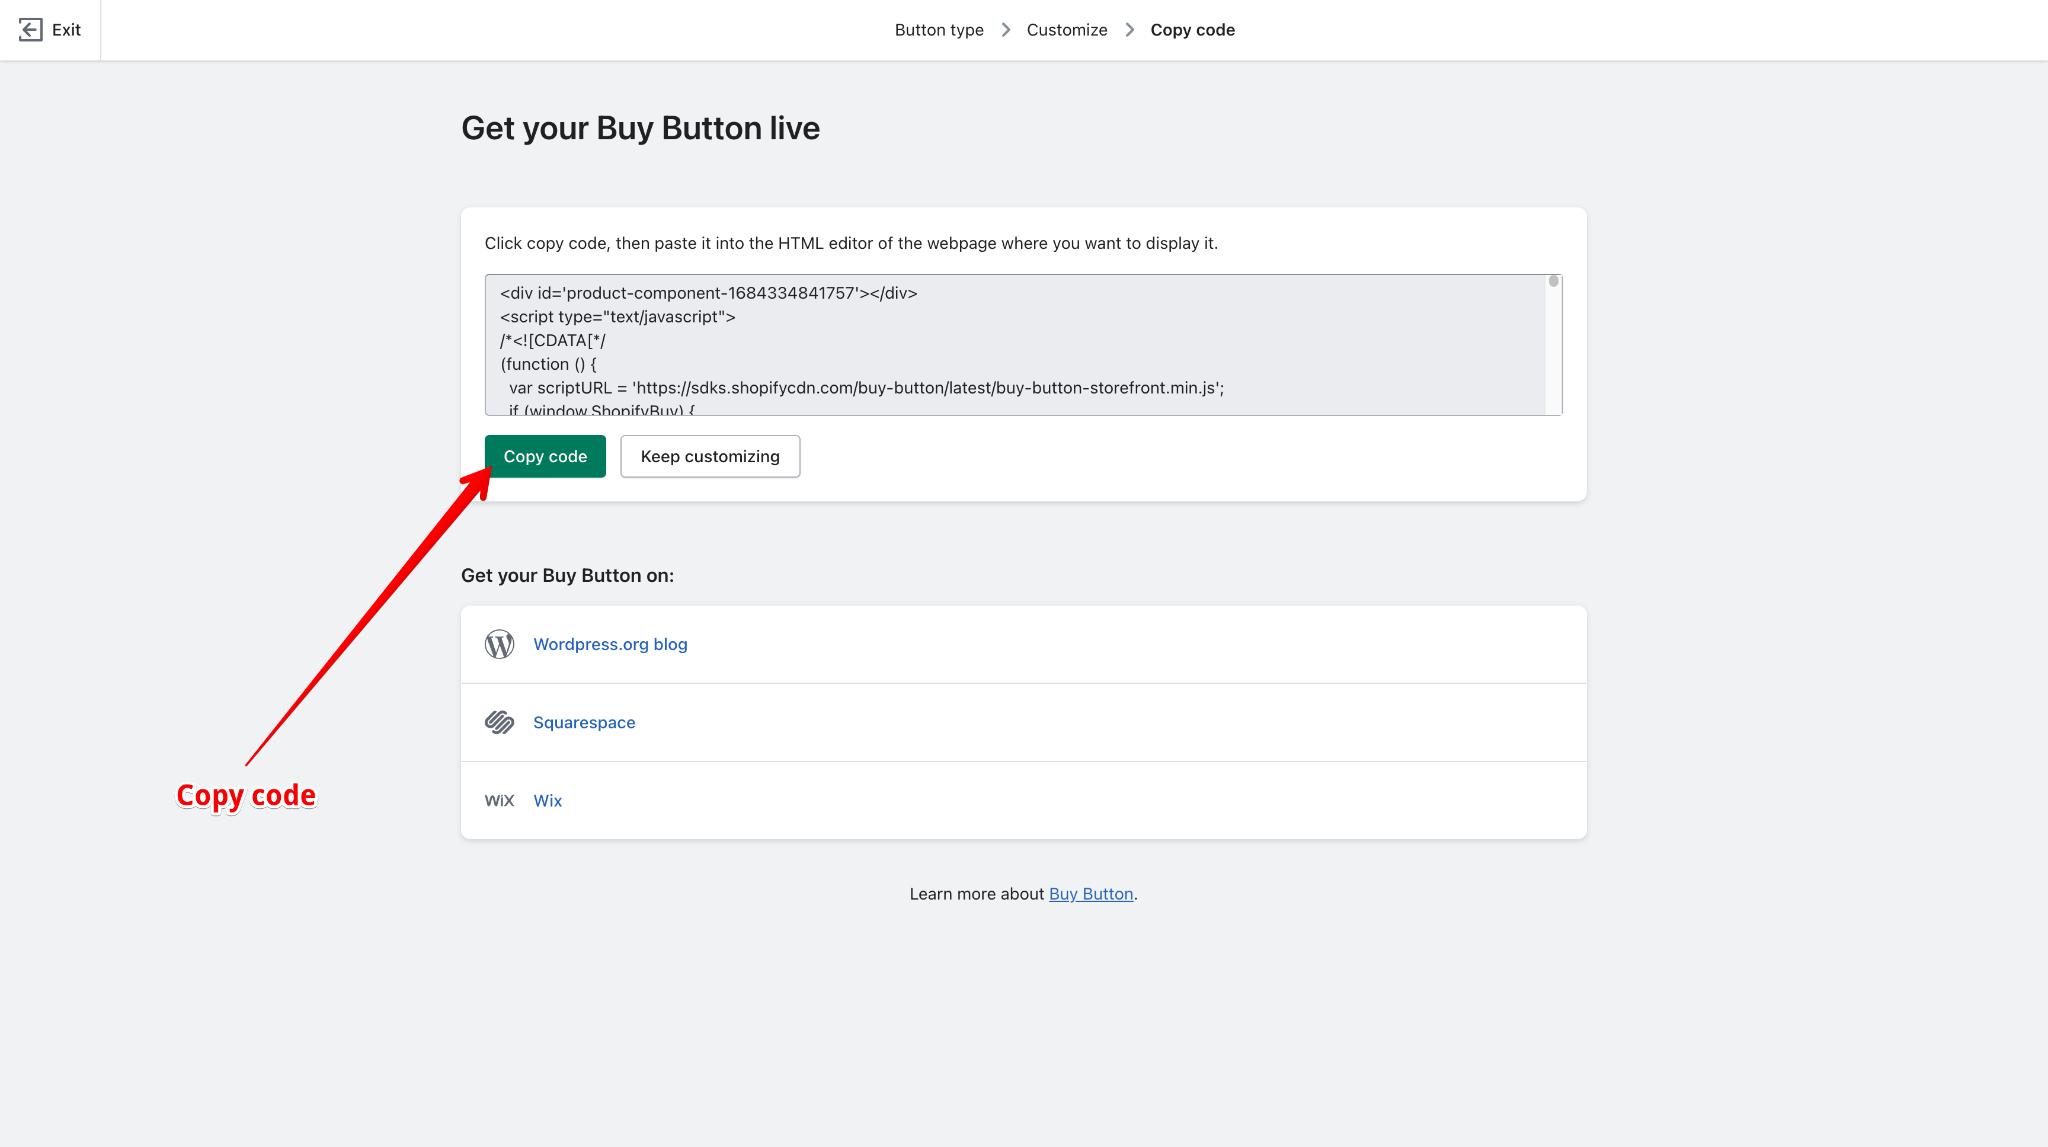Select the Copy code breadcrumb step
This screenshot has height=1147, width=2048.
(x=1193, y=29)
